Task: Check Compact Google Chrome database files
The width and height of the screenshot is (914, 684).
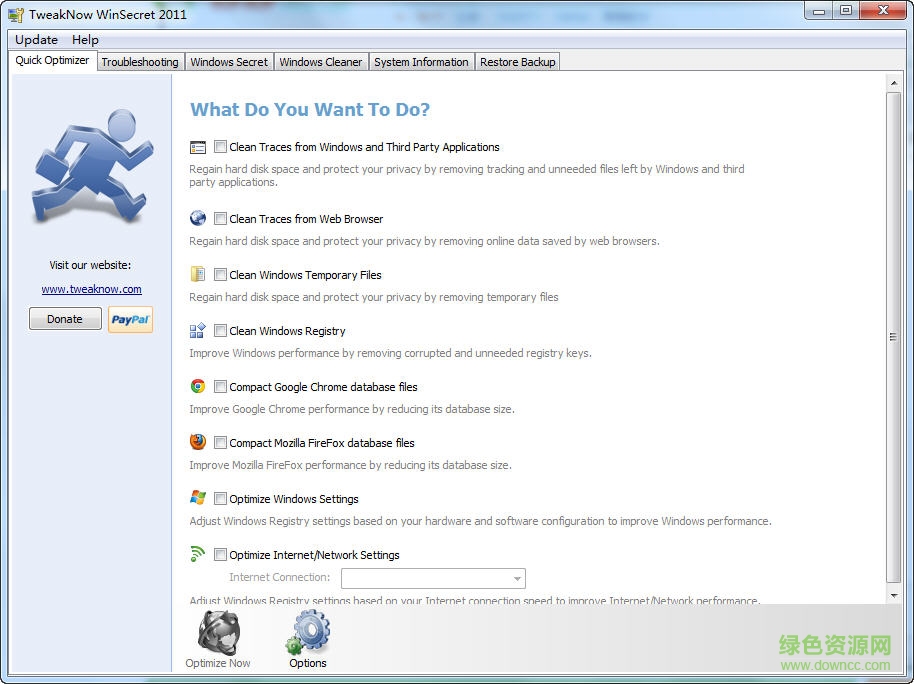Action: [221, 386]
